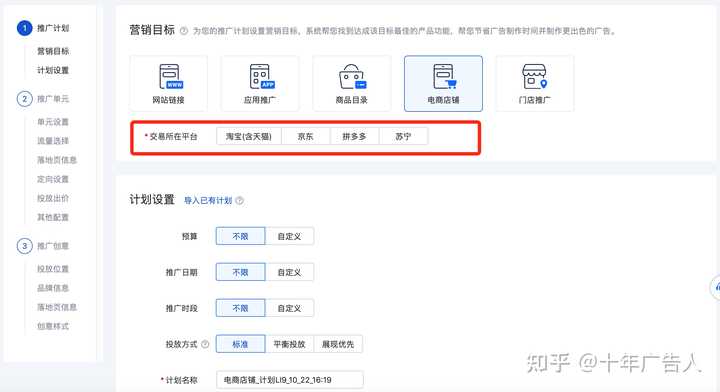Choose 京东 as trading platform
720x392 pixels.
(305, 136)
